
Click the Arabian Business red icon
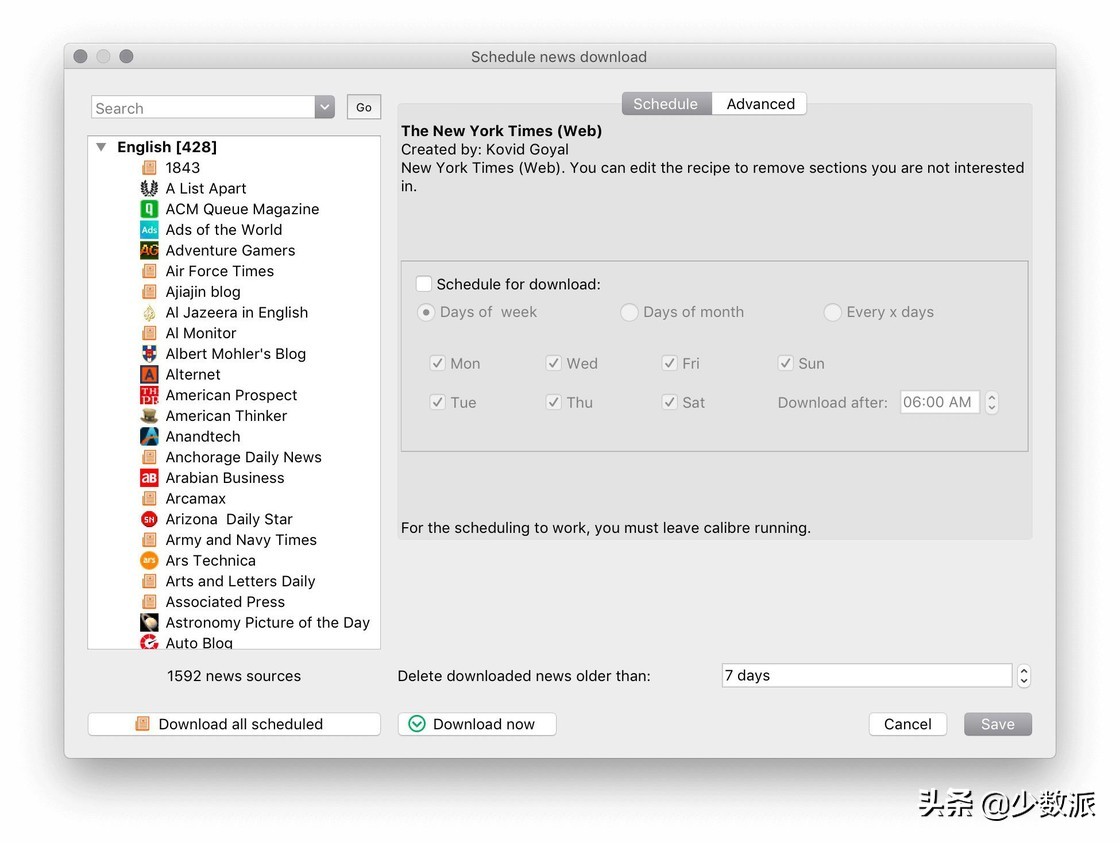149,479
